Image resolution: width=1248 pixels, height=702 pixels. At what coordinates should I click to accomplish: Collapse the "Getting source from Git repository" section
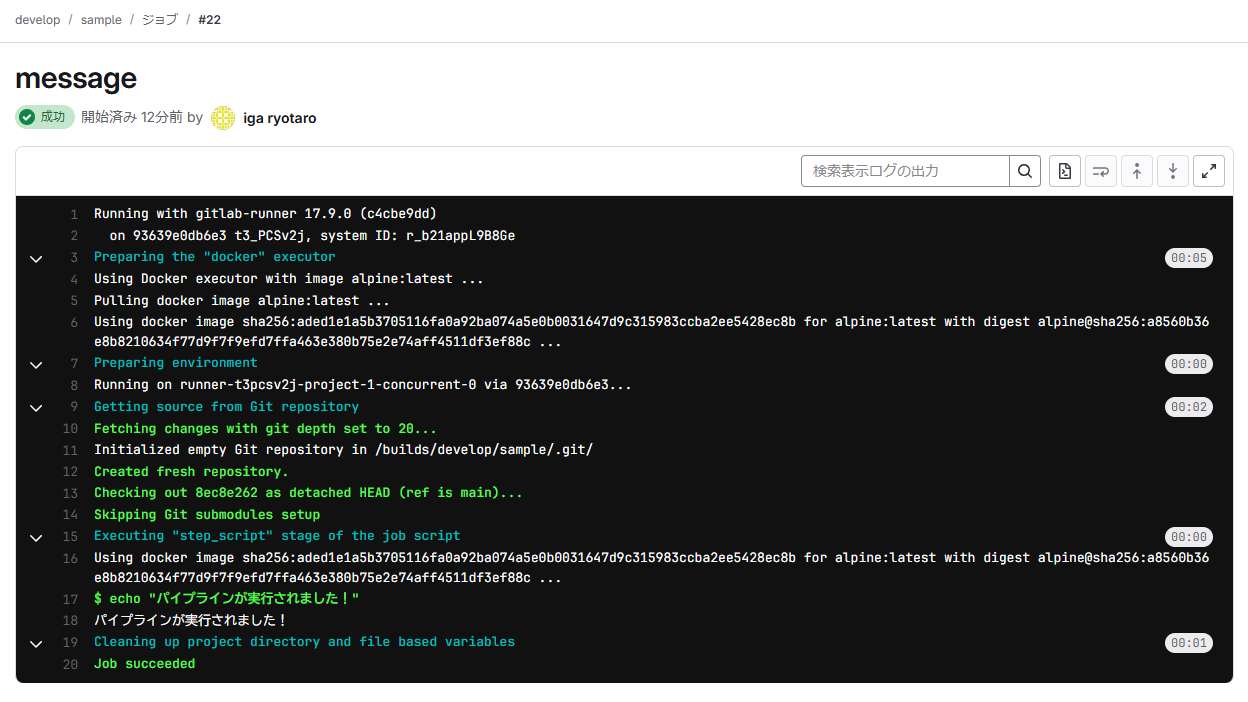[36, 406]
